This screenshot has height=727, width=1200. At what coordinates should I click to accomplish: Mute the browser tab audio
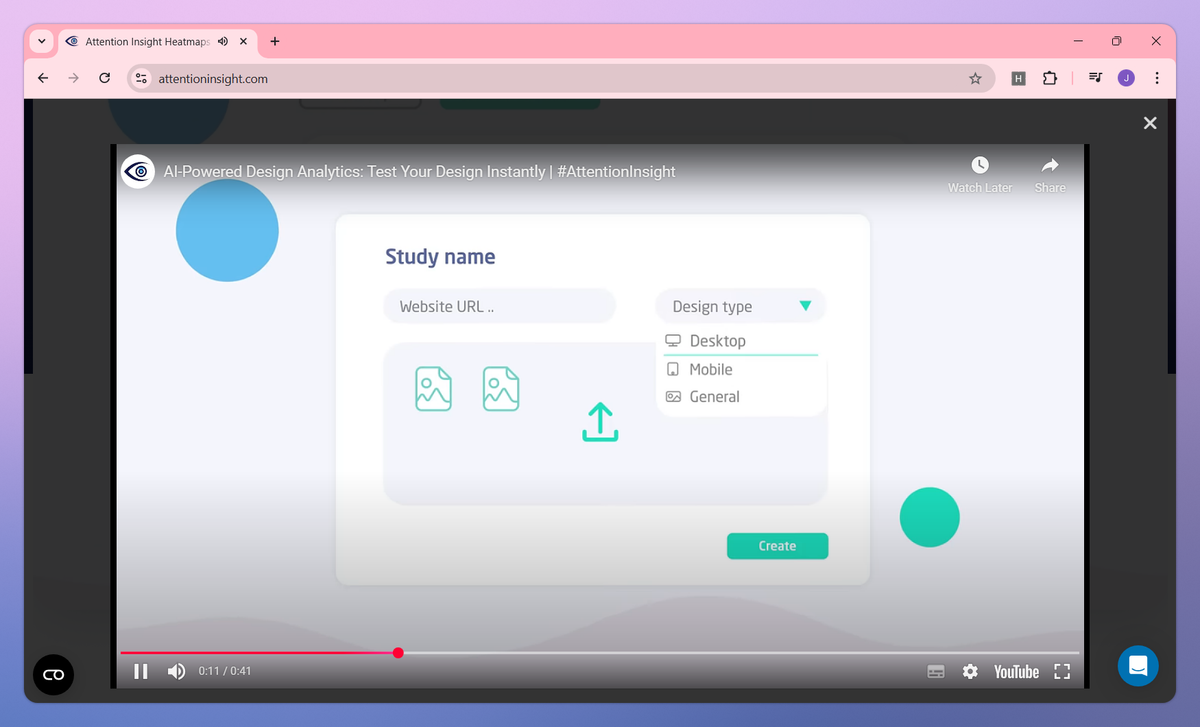[x=222, y=41]
